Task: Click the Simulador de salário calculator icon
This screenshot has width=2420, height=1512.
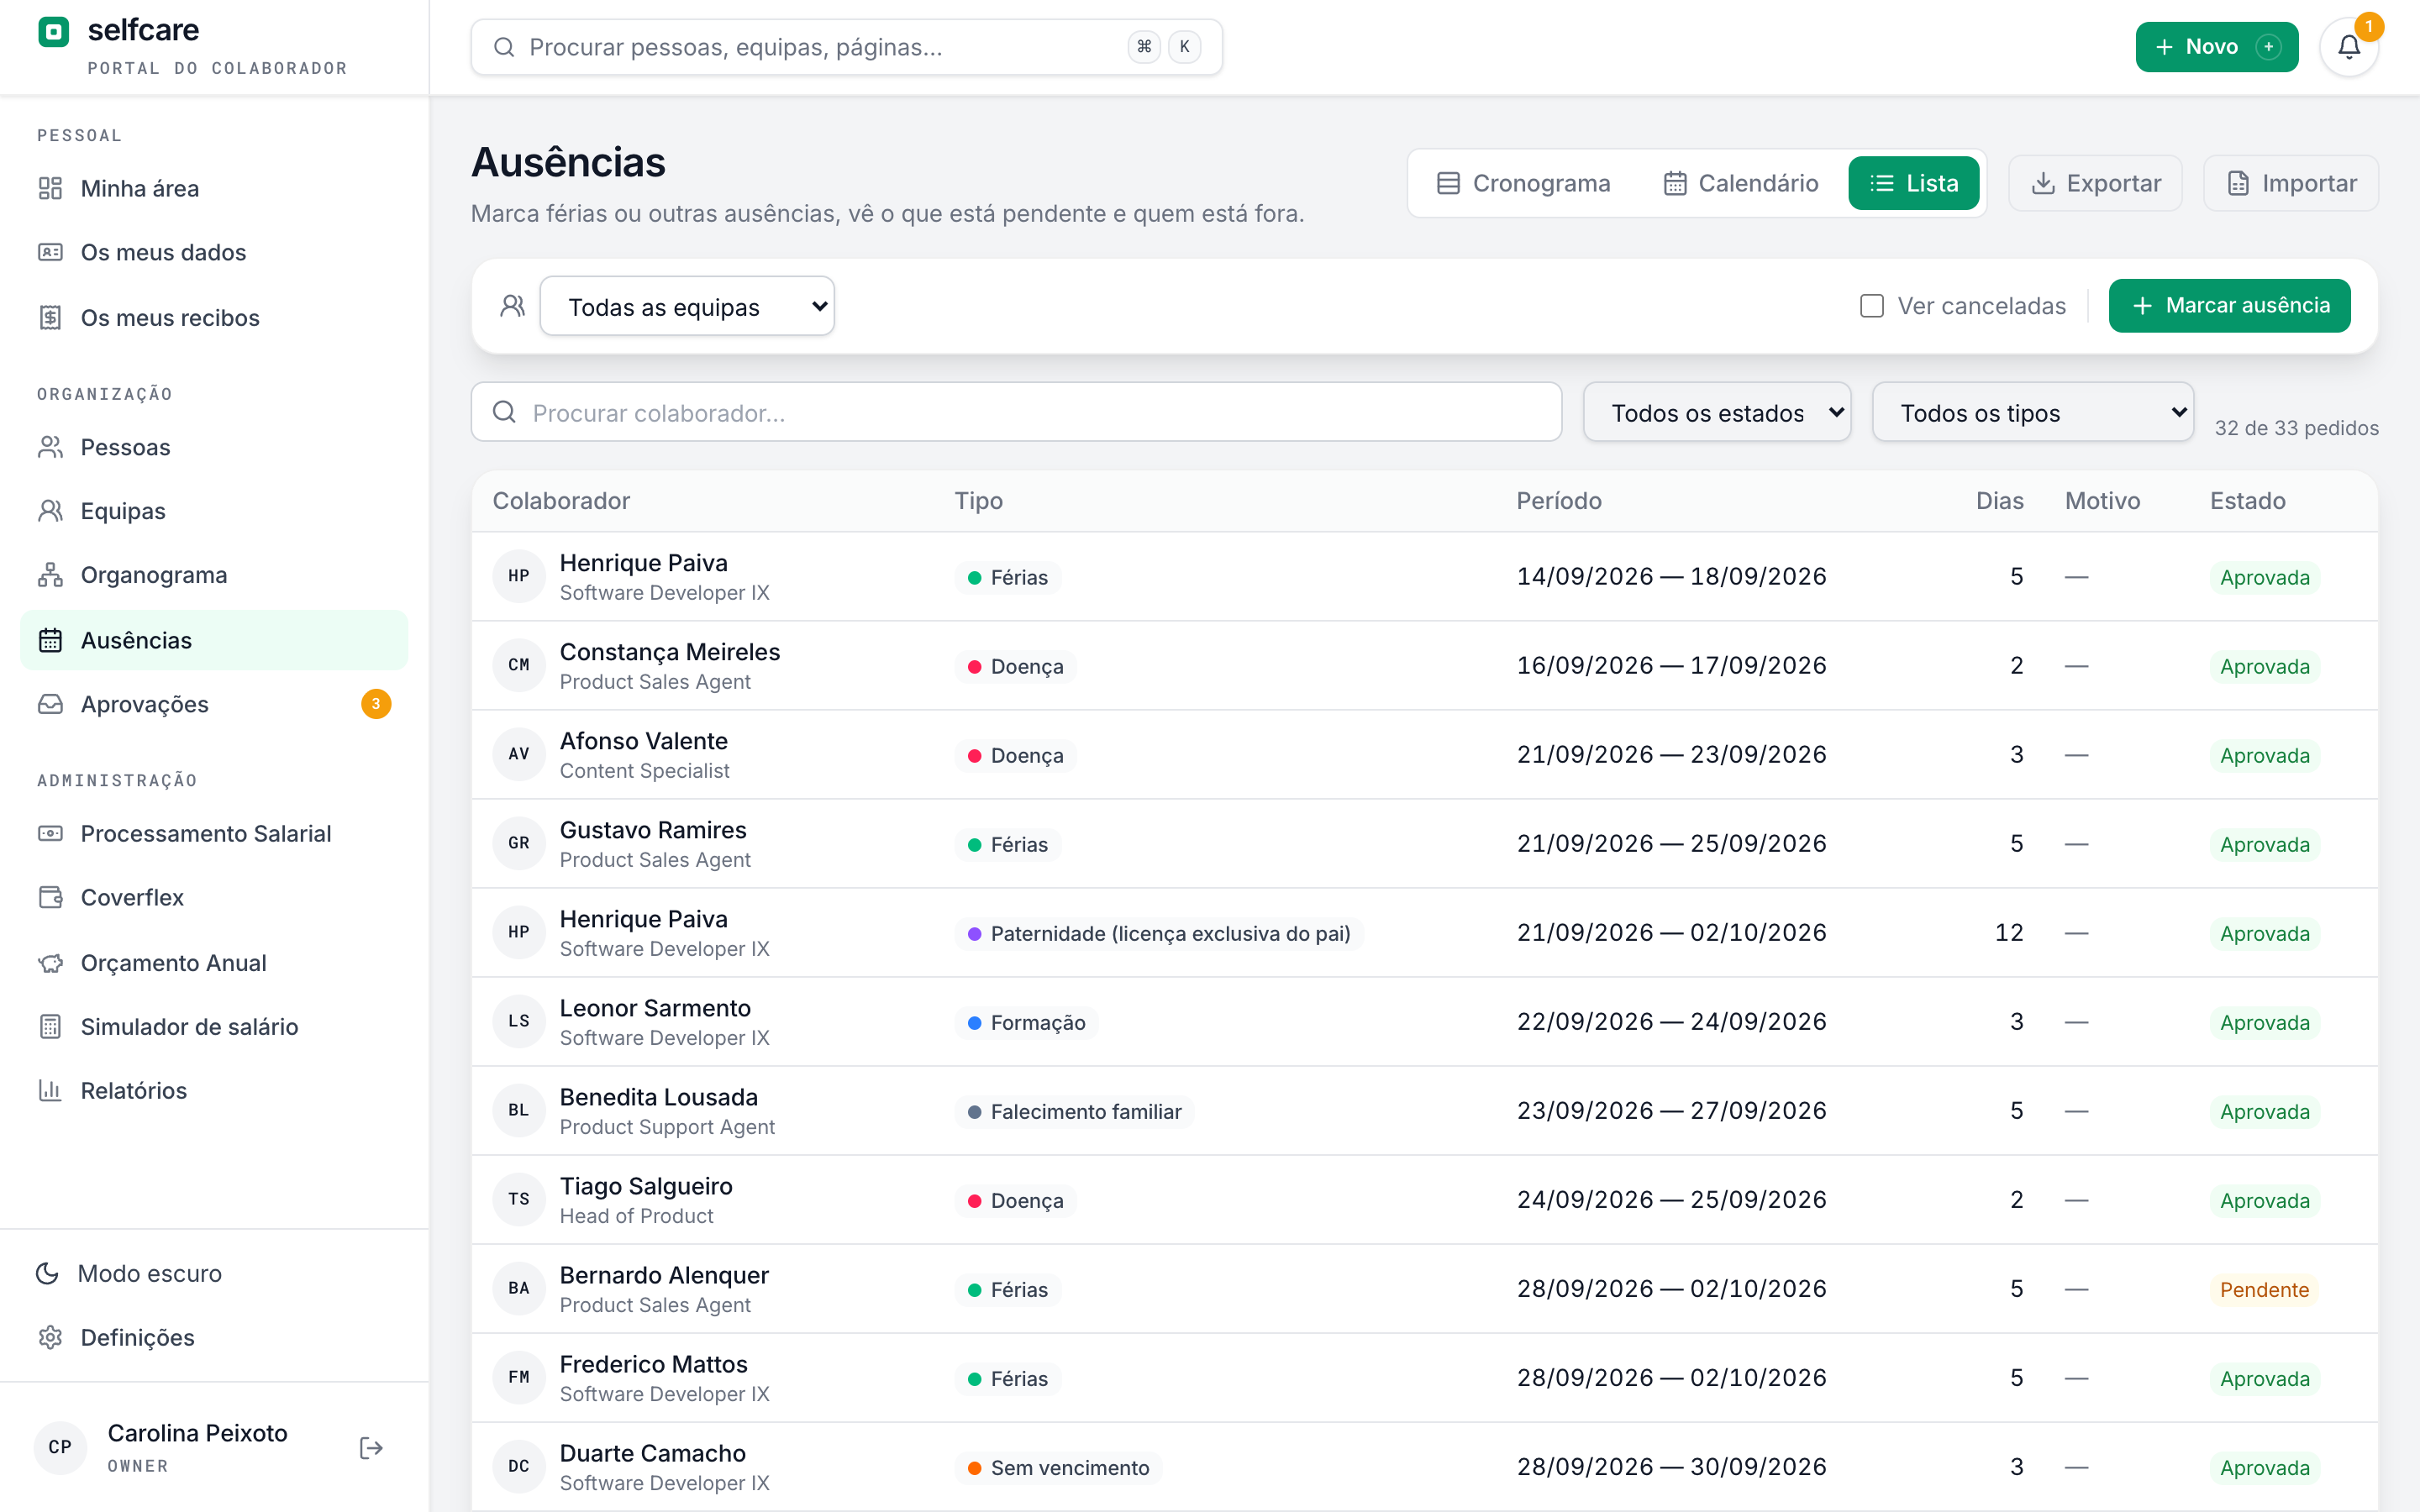Action: (50, 1026)
